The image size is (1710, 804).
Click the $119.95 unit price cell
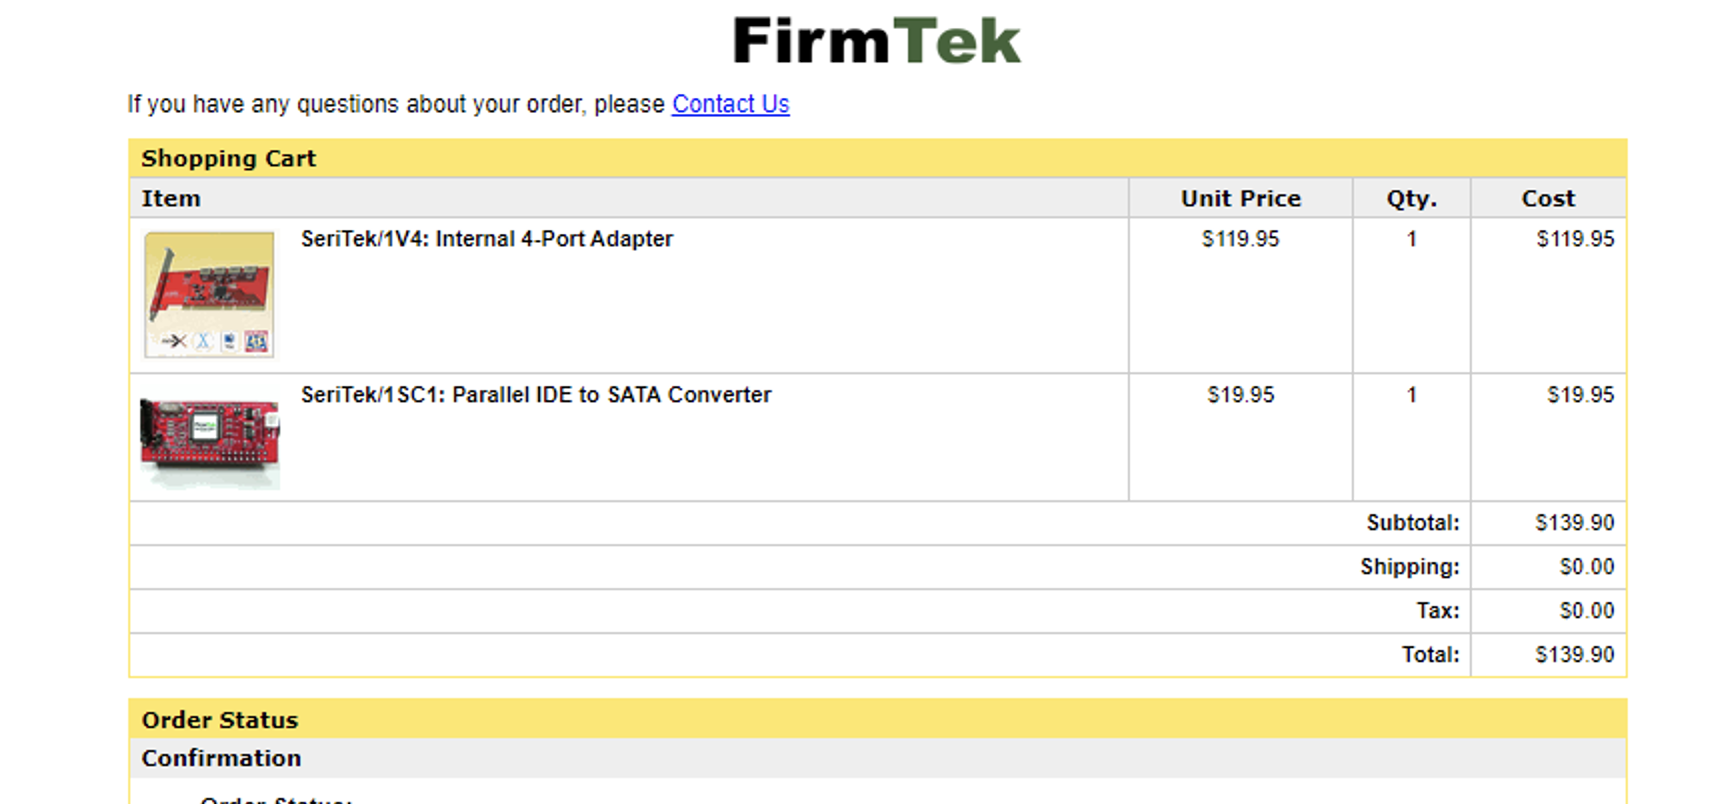click(1240, 239)
